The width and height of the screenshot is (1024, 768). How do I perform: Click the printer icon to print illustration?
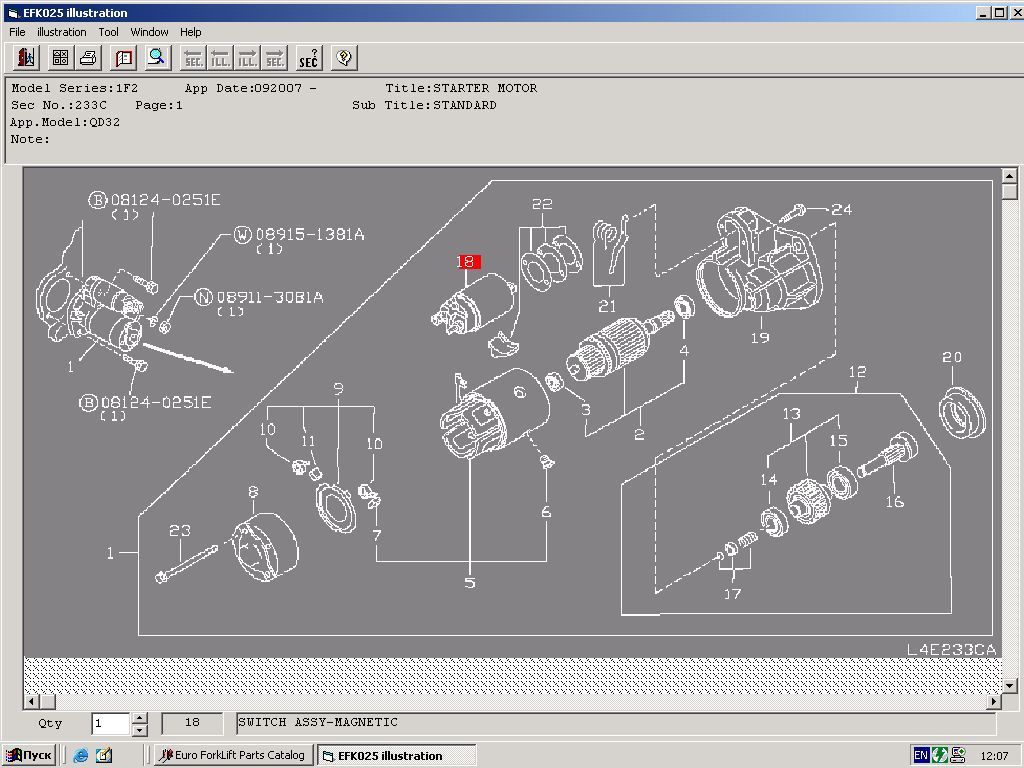click(x=88, y=58)
